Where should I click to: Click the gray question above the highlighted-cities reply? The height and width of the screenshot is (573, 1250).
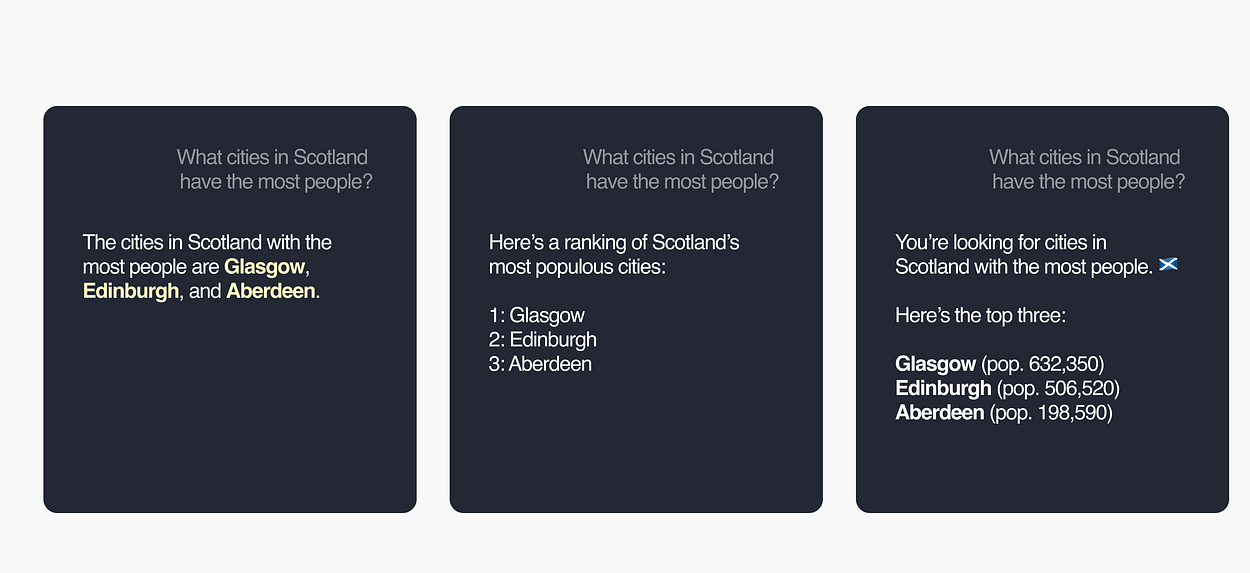pos(274,169)
